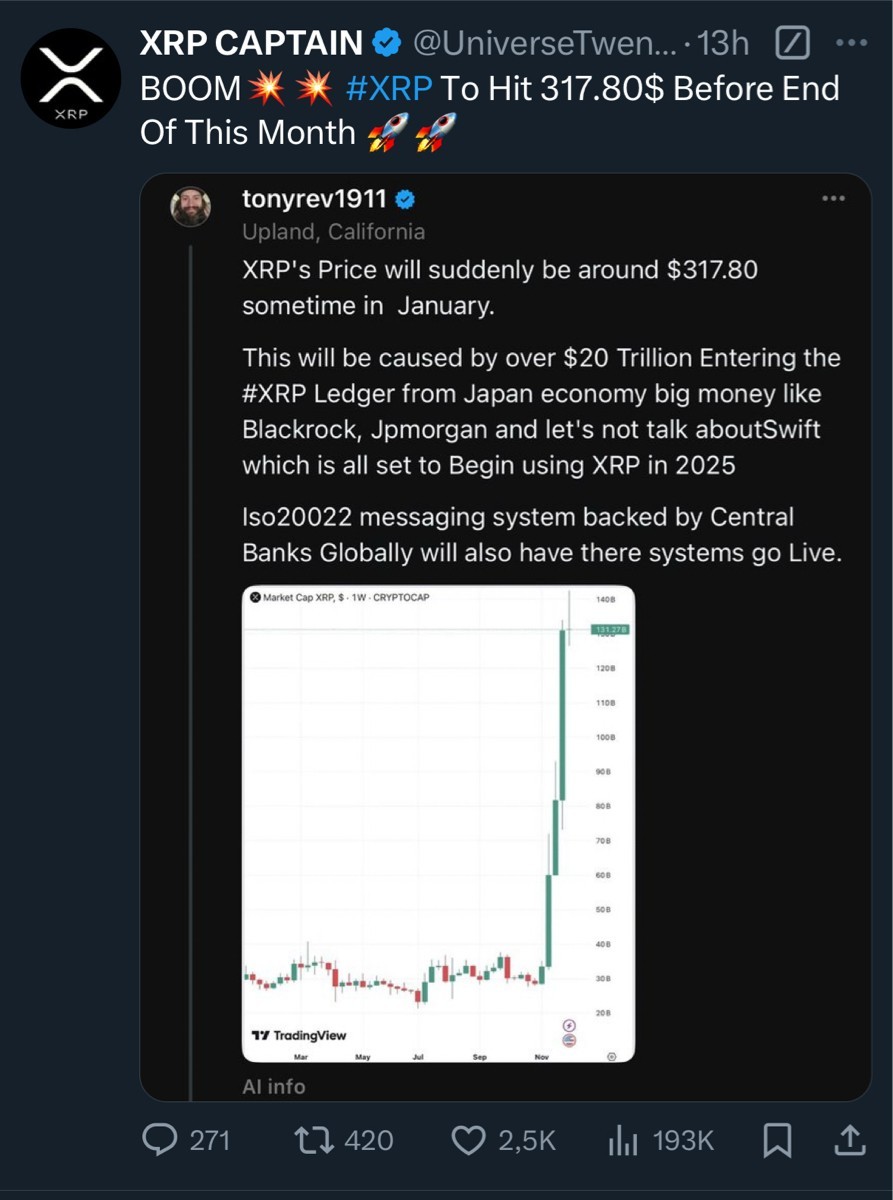
Task: Click the AI info label
Action: click(274, 1086)
